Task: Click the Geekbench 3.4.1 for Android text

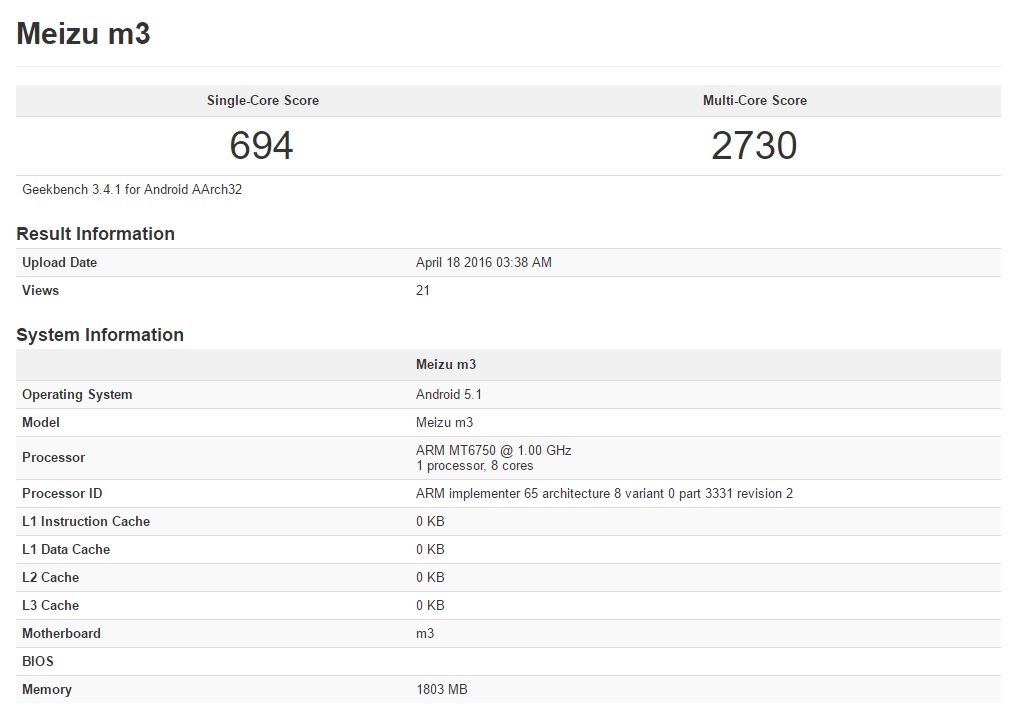Action: pos(132,189)
